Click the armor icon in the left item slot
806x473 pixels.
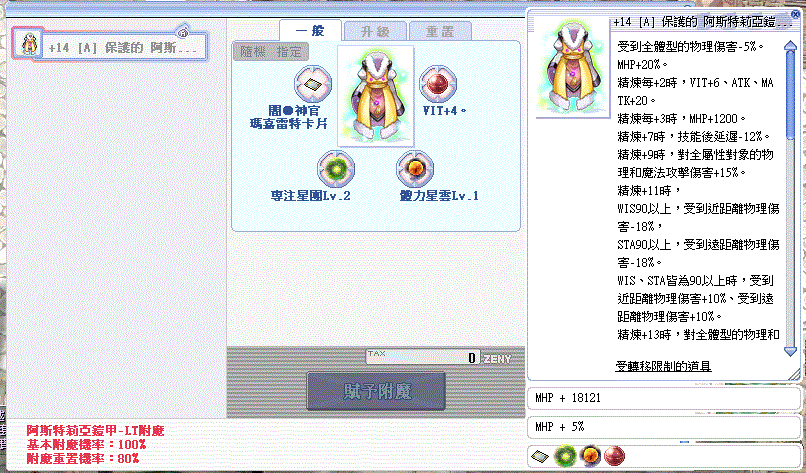(x=29, y=44)
